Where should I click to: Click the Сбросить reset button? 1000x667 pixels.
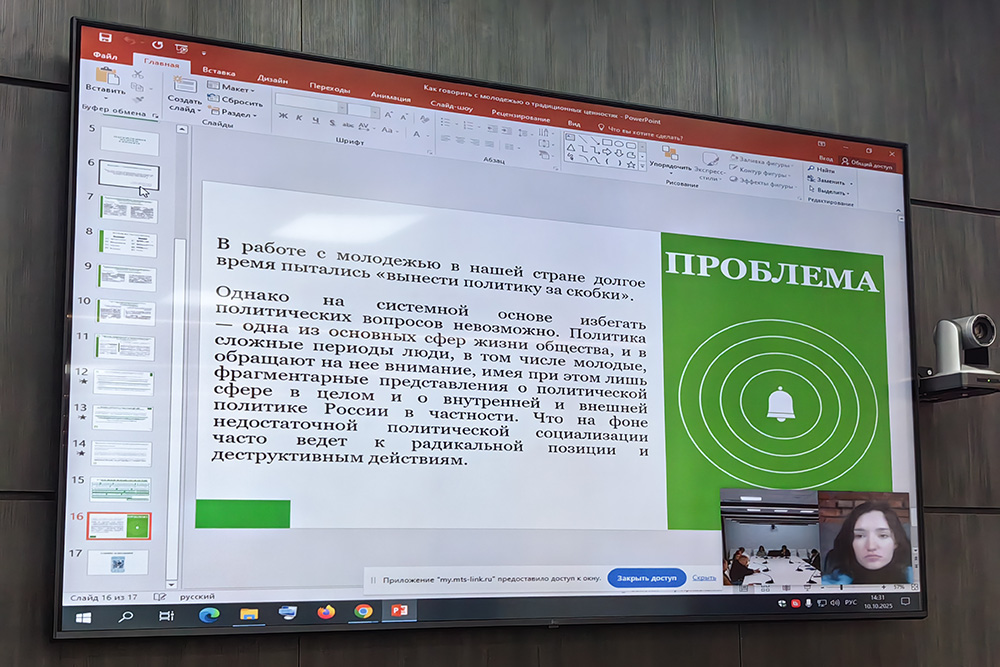pos(236,100)
